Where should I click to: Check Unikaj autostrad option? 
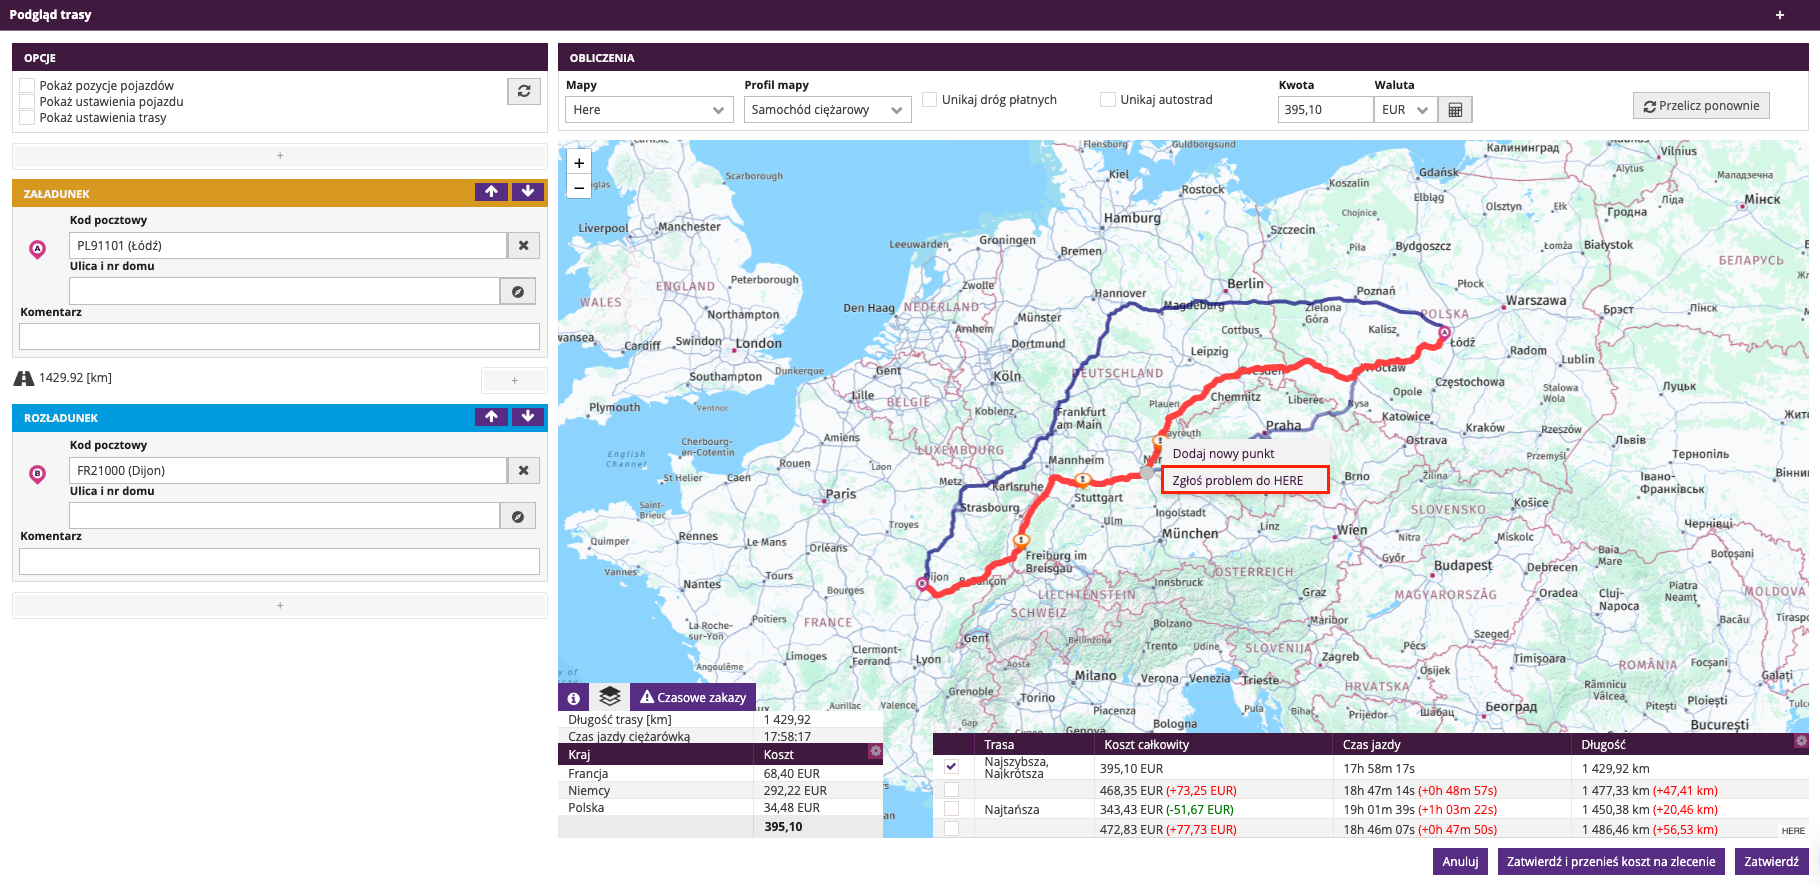pos(1108,100)
